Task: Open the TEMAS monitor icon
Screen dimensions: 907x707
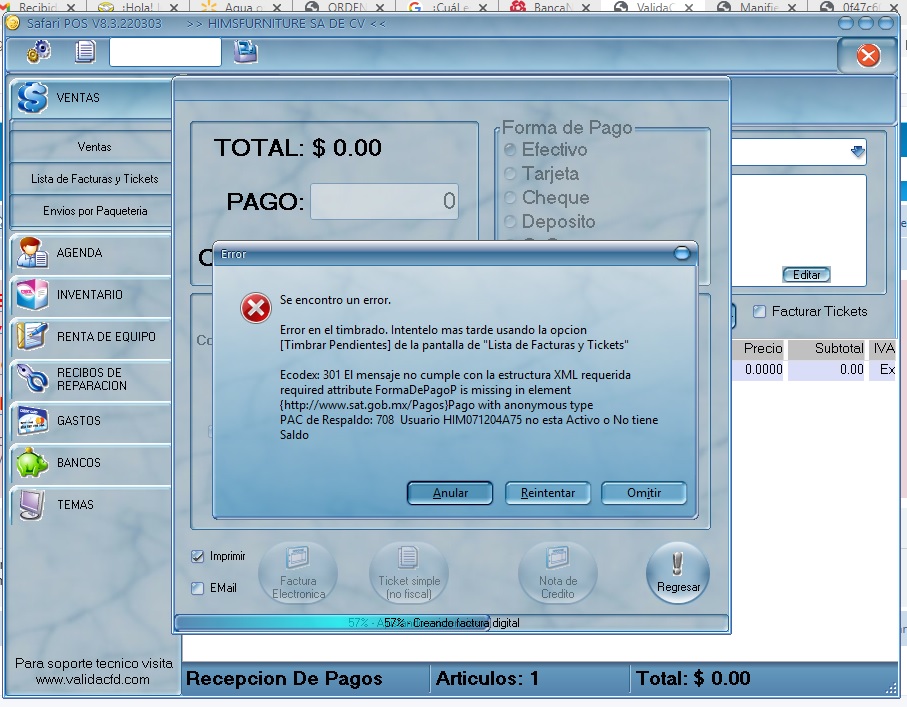Action: (x=32, y=505)
